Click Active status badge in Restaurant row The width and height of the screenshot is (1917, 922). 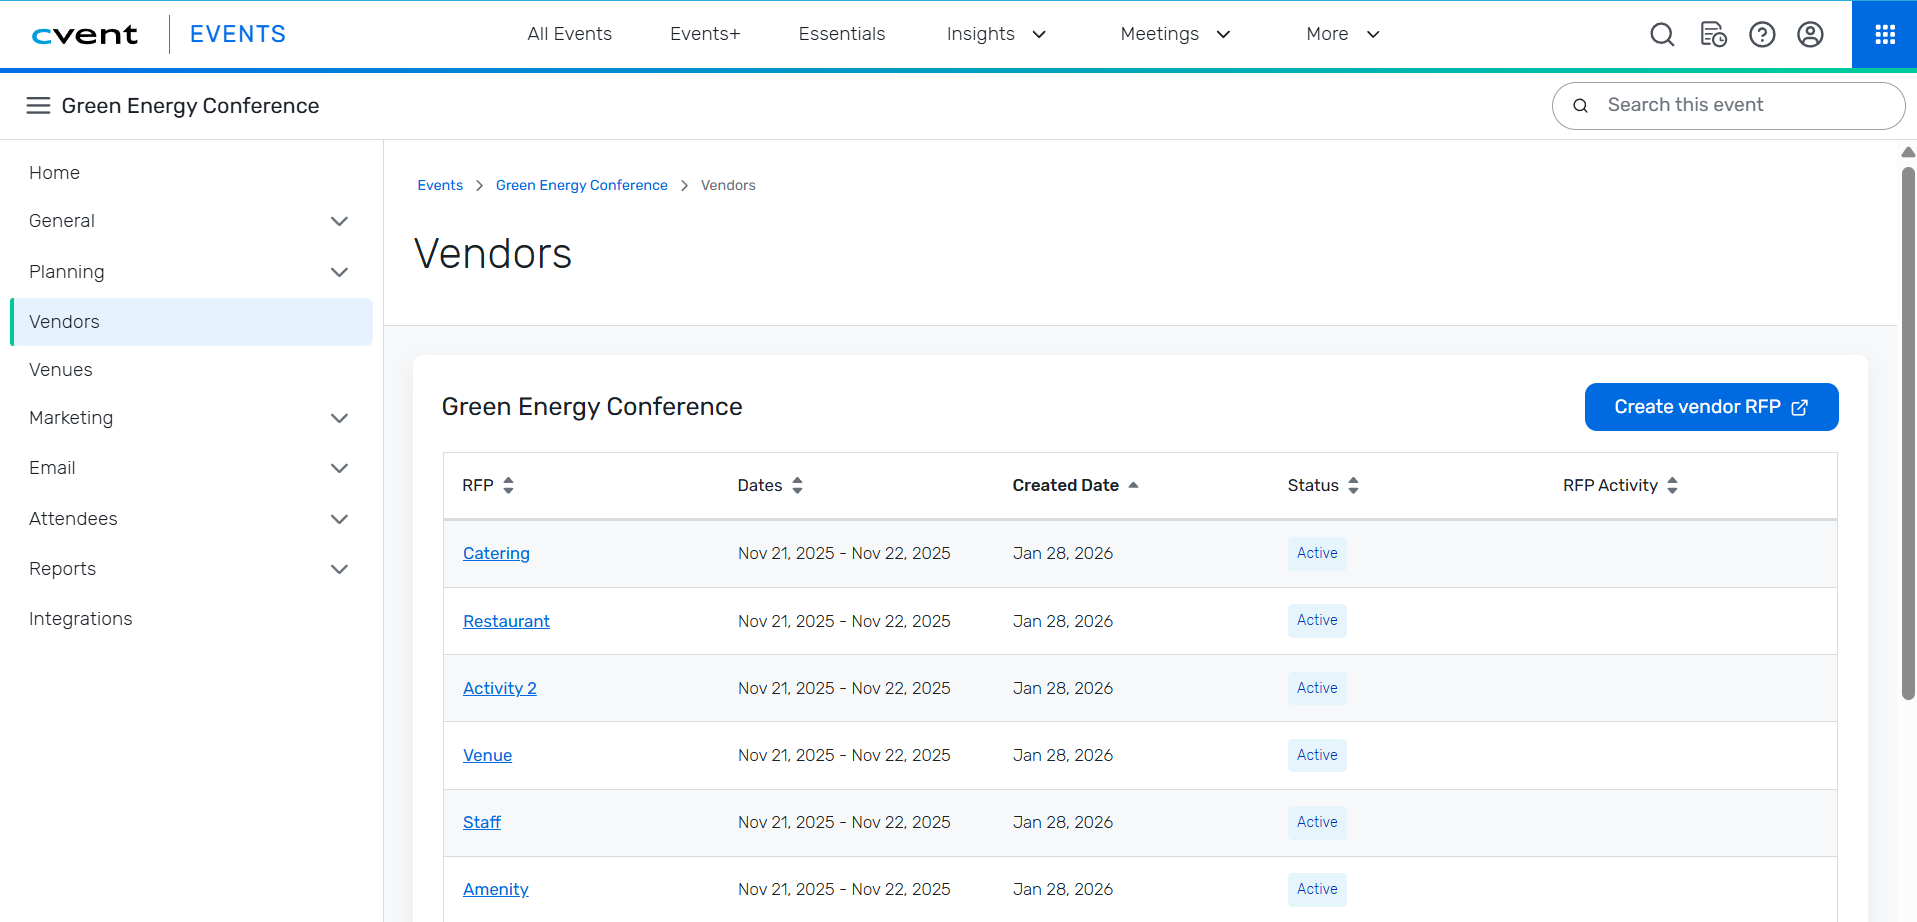coord(1317,620)
